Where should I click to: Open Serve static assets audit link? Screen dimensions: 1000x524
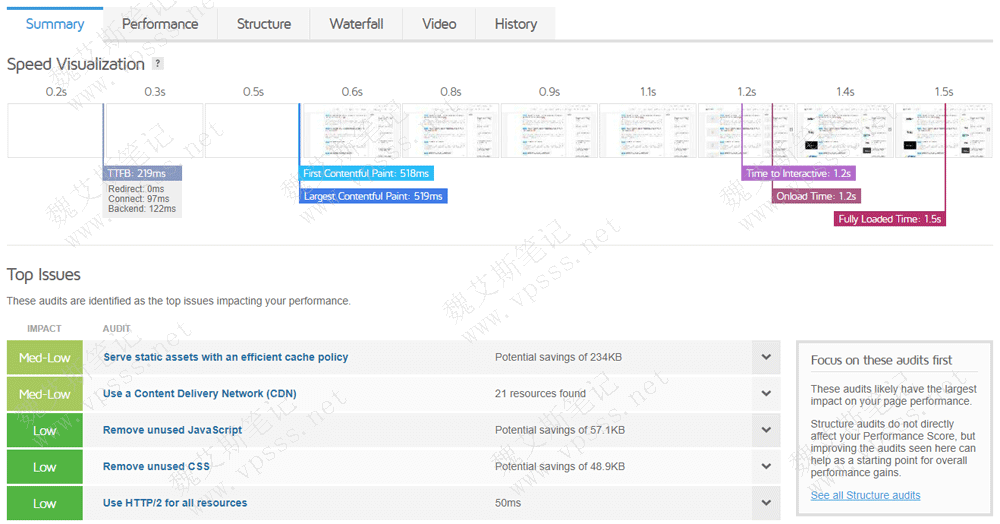[225, 357]
